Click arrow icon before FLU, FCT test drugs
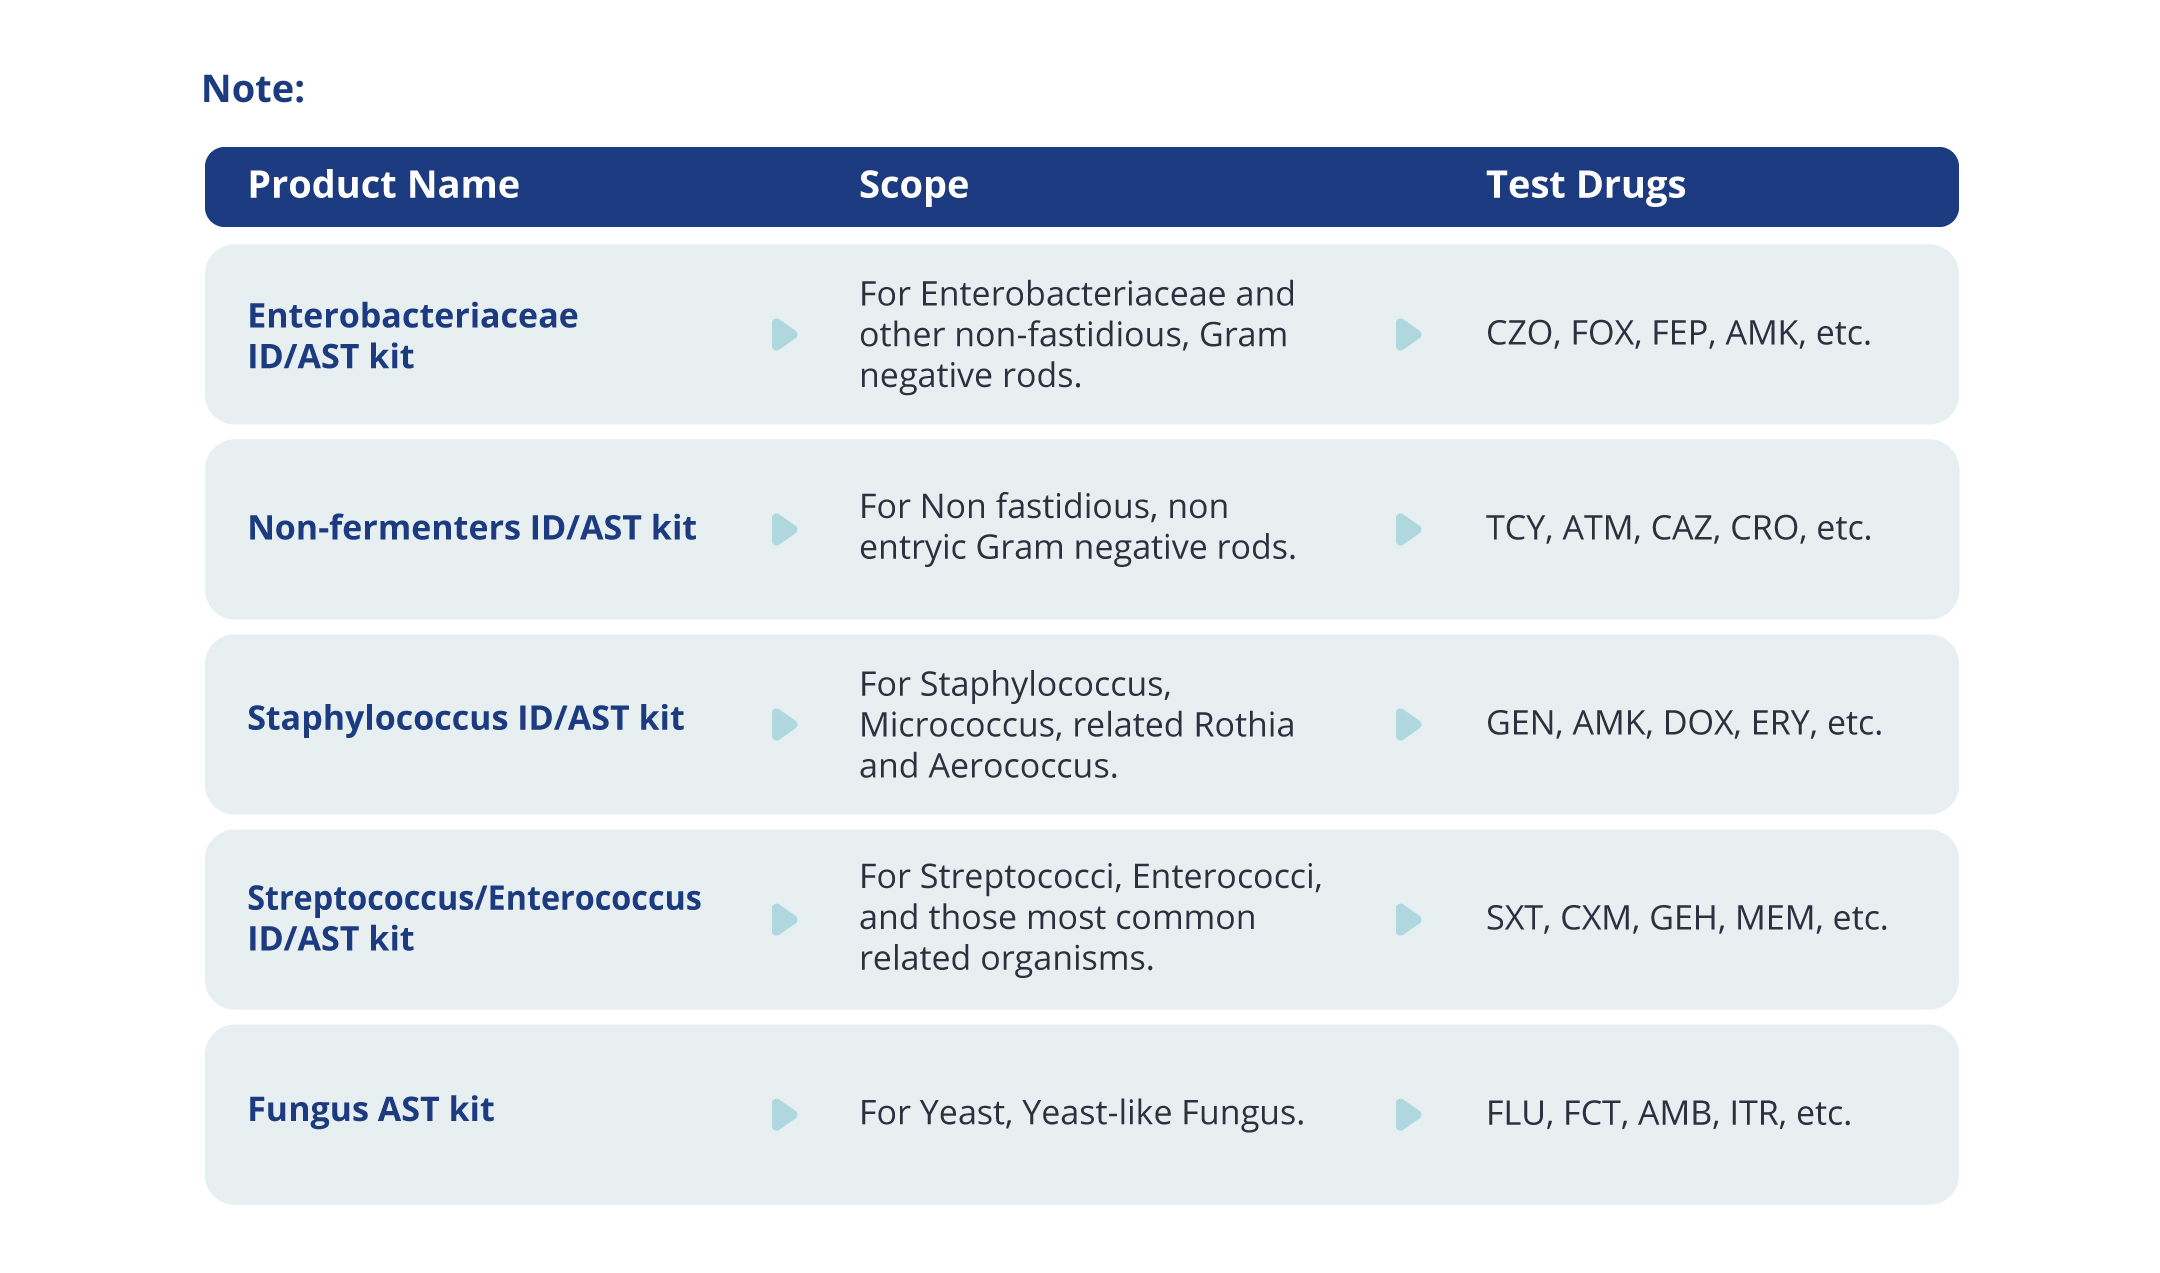 tap(1408, 1114)
